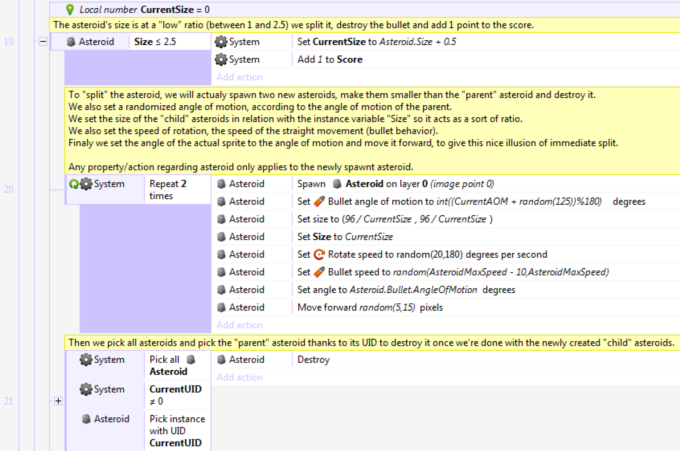Click event number 20 in the margin
Image resolution: width=680 pixels, height=451 pixels.
tap(8, 188)
